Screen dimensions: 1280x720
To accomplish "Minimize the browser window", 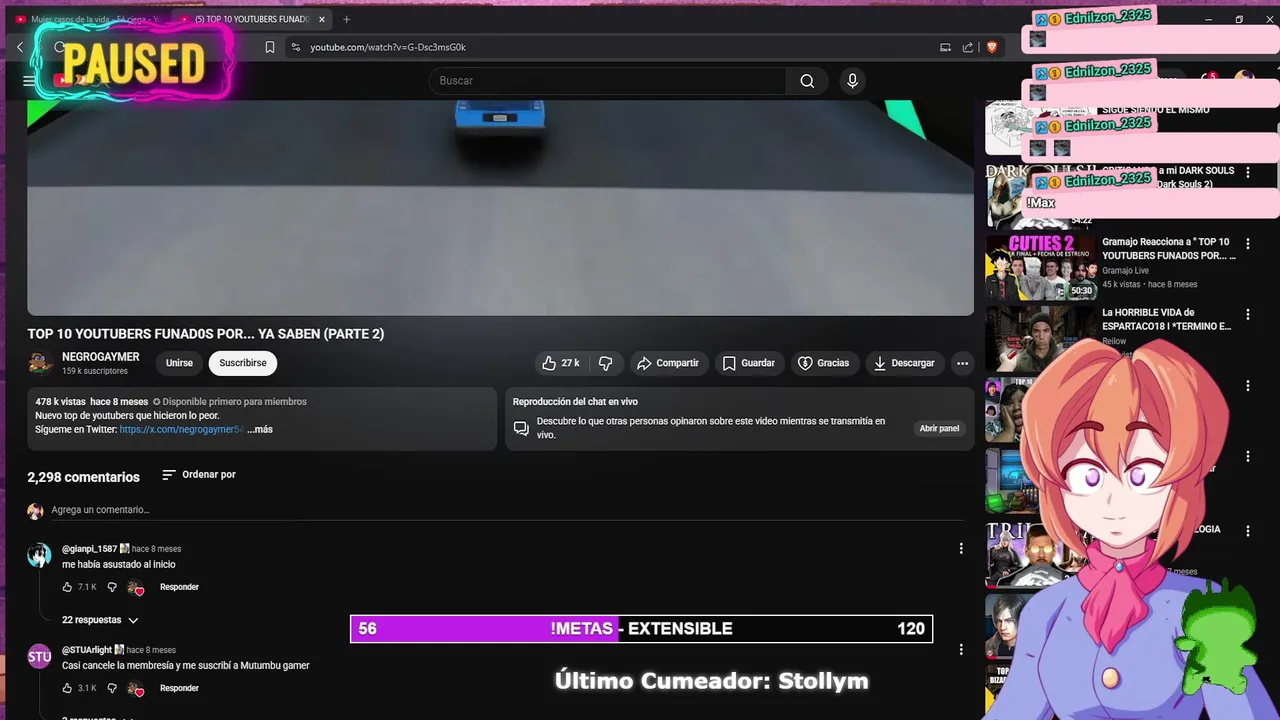I will (x=1208, y=19).
